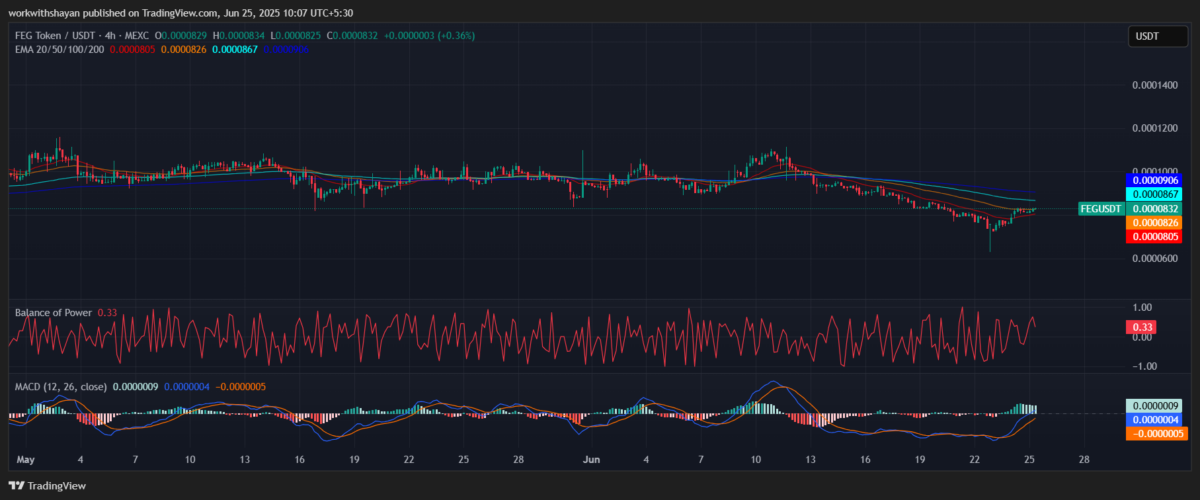Click the red 0.0000805 price axis tag
The width and height of the screenshot is (1200, 500).
(1154, 236)
